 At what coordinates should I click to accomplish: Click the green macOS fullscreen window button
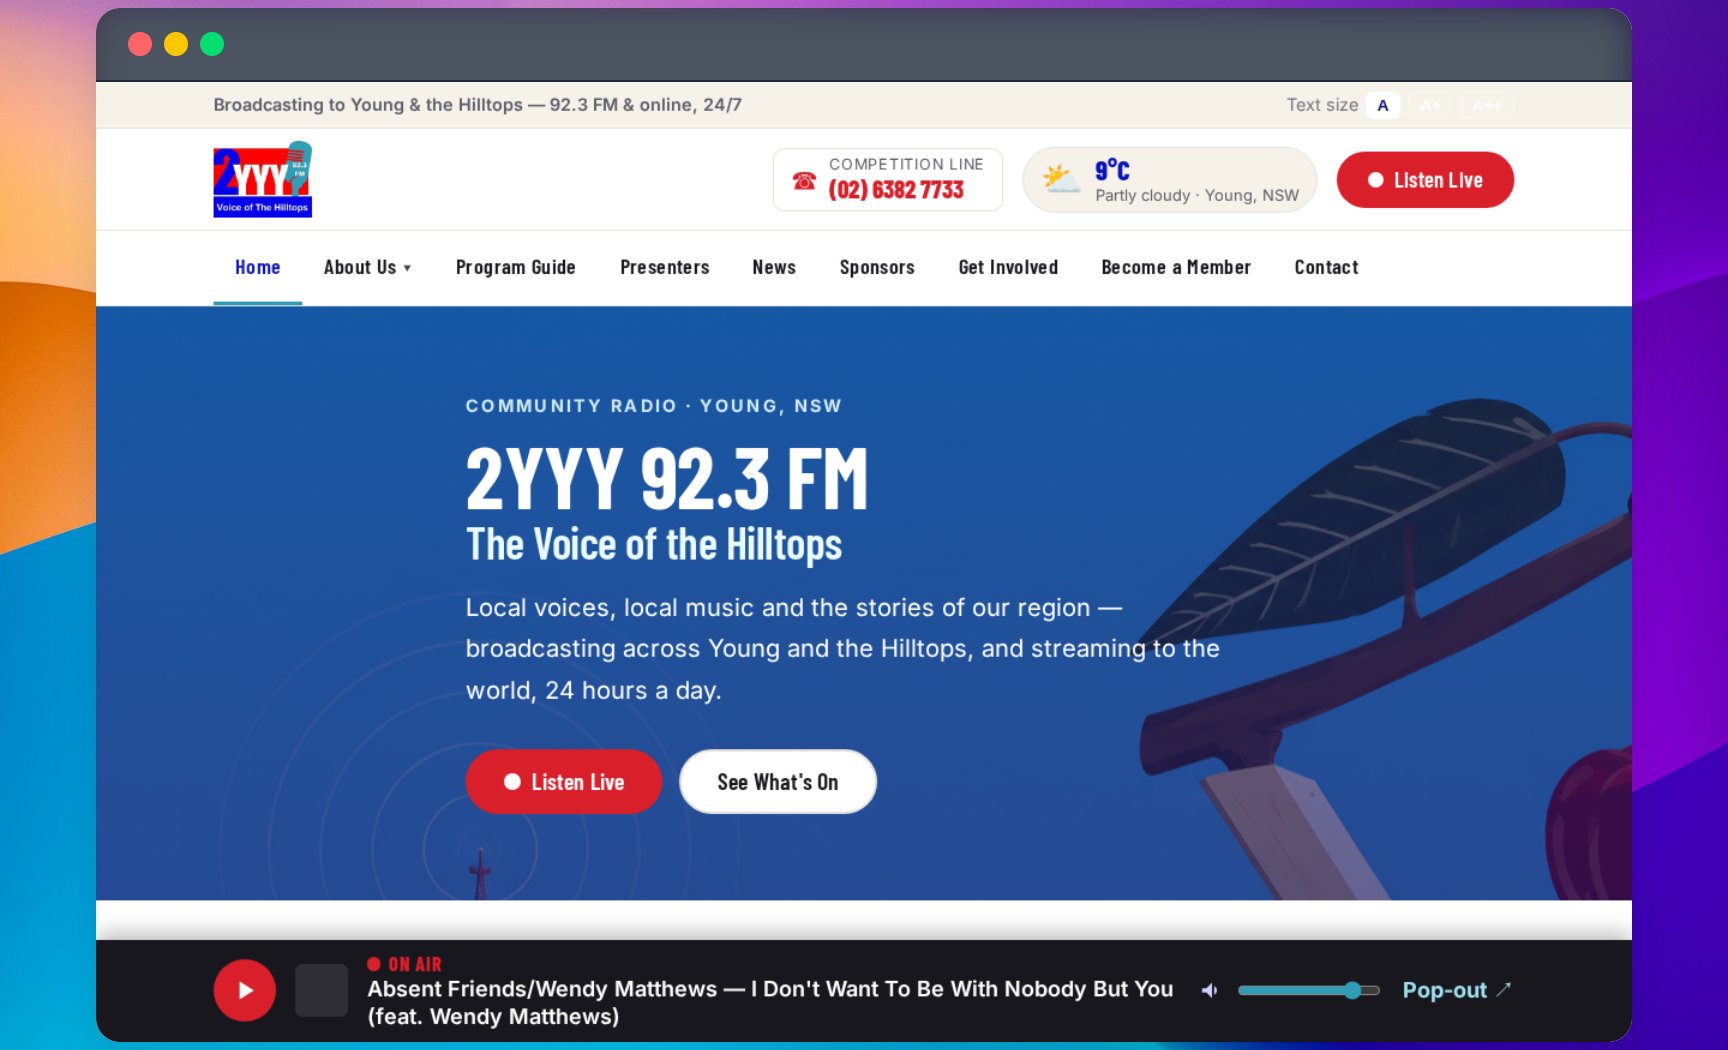212,44
